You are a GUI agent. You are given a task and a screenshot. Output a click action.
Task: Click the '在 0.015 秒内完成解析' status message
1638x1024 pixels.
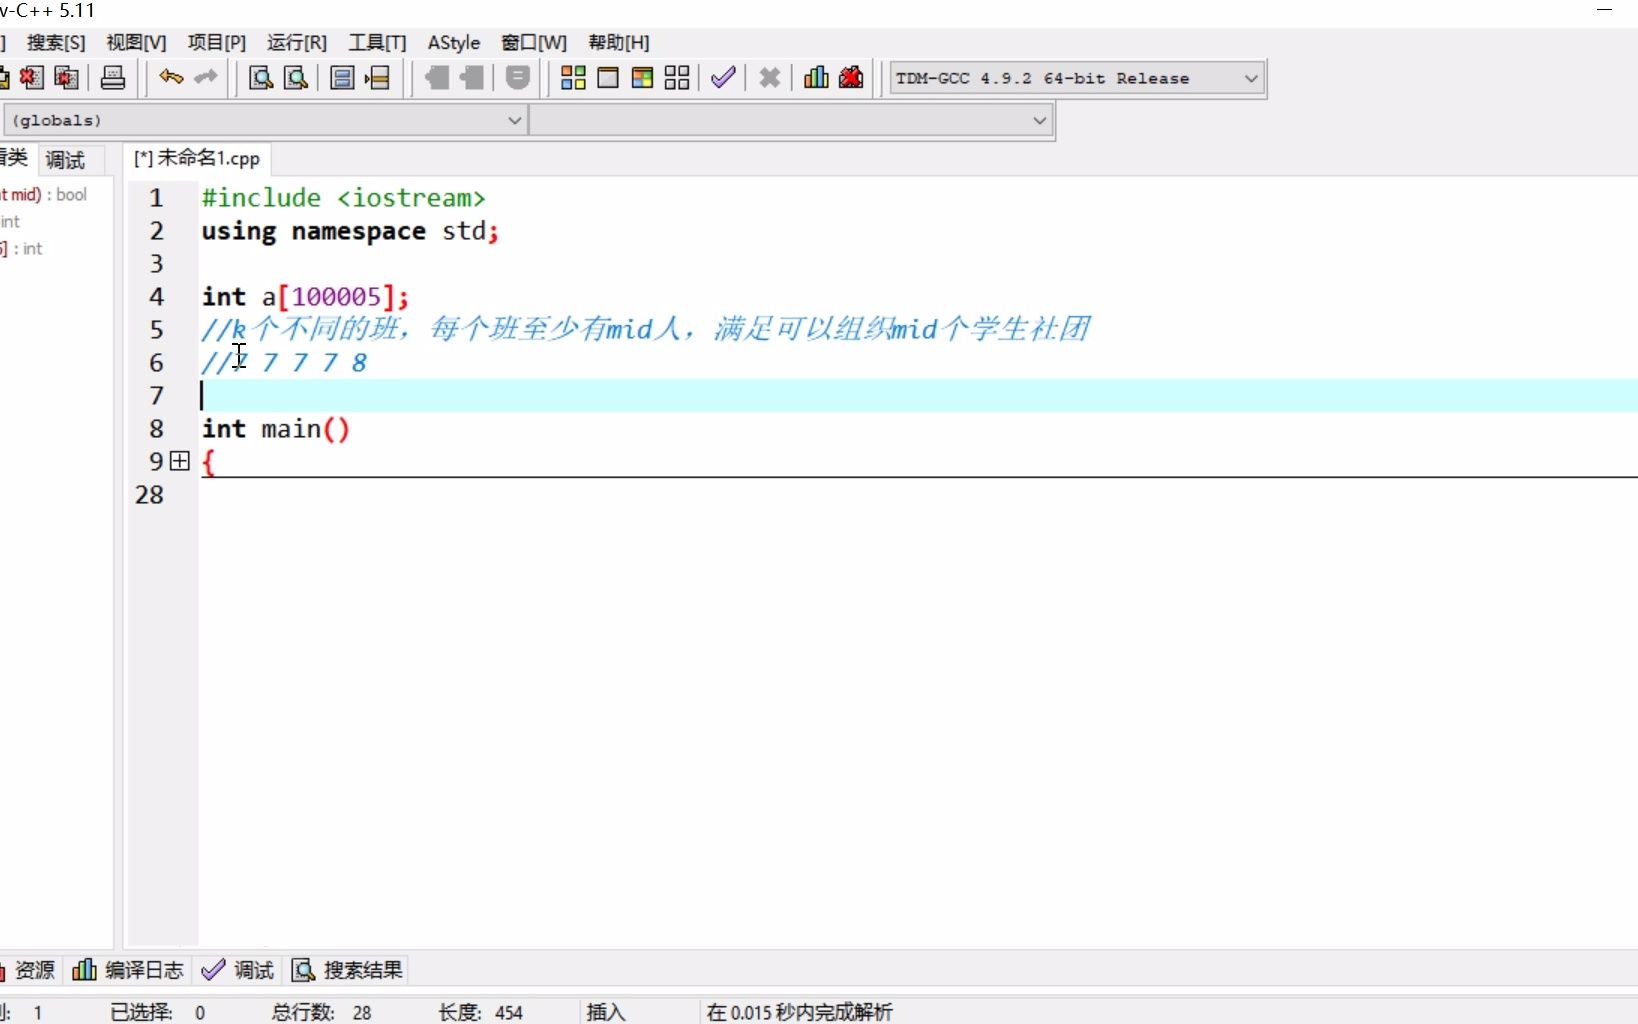[x=799, y=1012]
